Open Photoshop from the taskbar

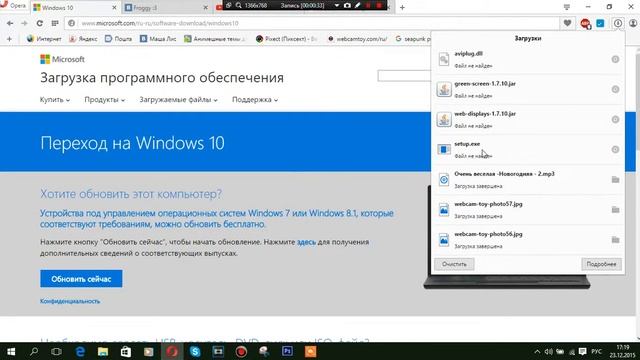[287, 351]
